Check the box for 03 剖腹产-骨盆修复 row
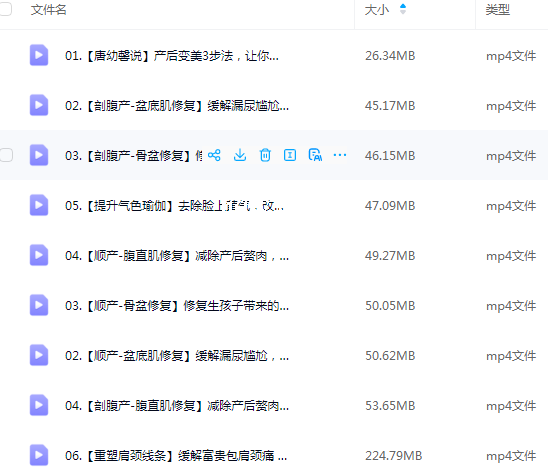 6,155
